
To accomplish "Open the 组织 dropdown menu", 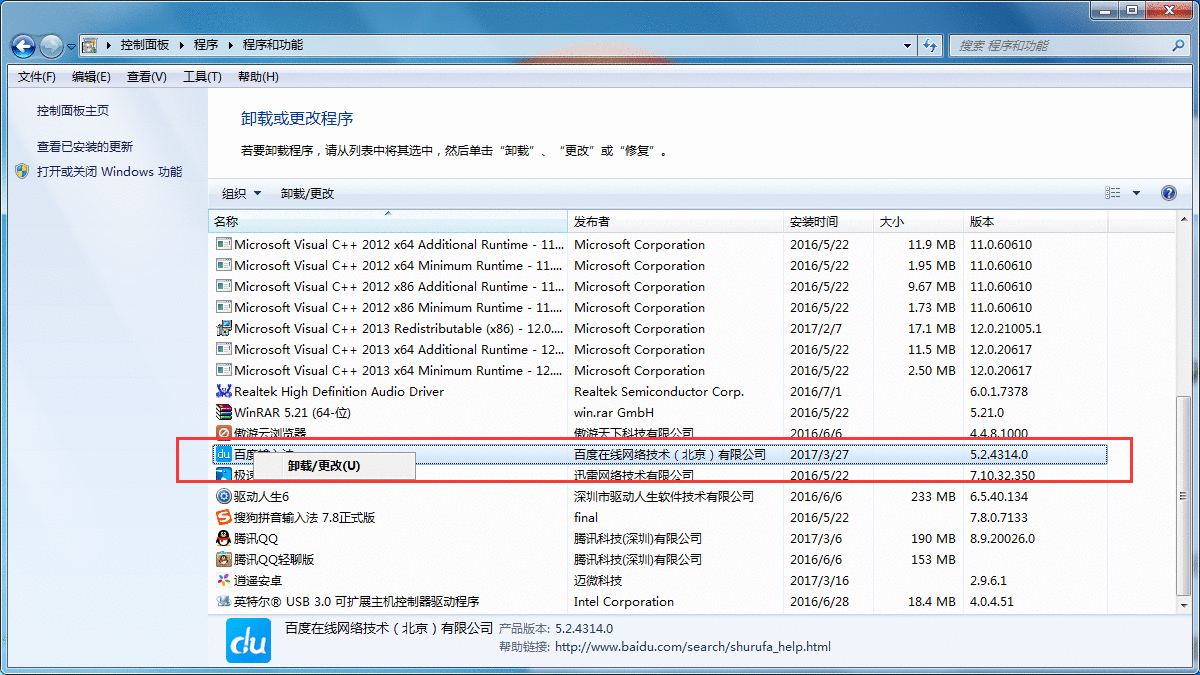I will pyautogui.click(x=240, y=192).
